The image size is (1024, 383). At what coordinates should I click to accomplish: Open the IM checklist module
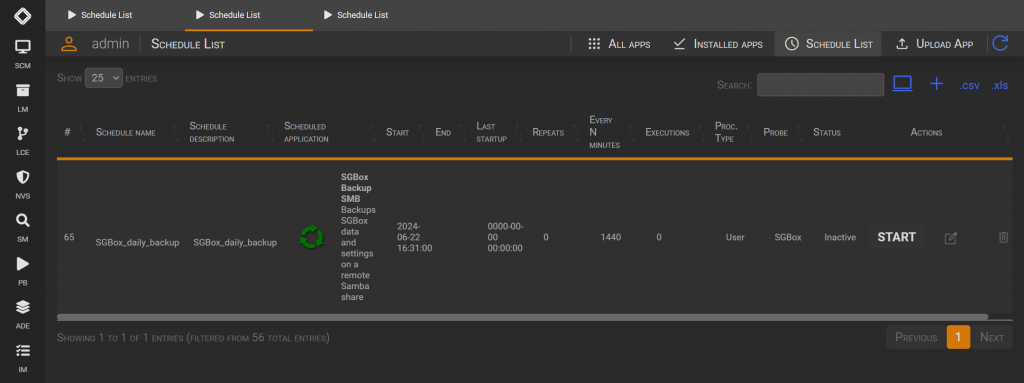pos(22,357)
